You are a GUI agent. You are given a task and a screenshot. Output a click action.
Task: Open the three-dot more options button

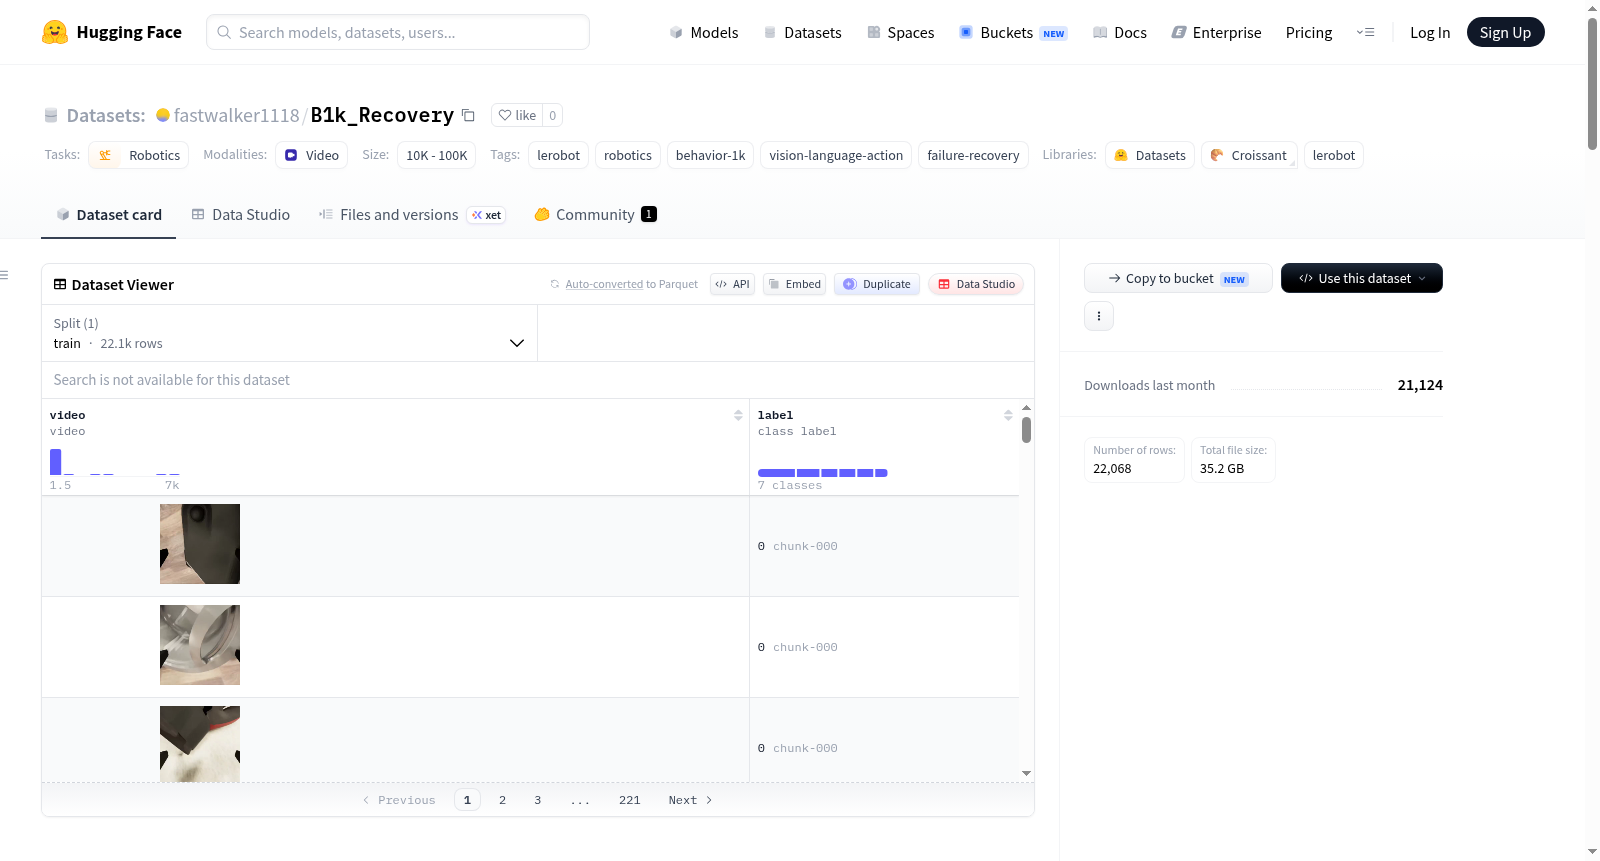click(1099, 316)
